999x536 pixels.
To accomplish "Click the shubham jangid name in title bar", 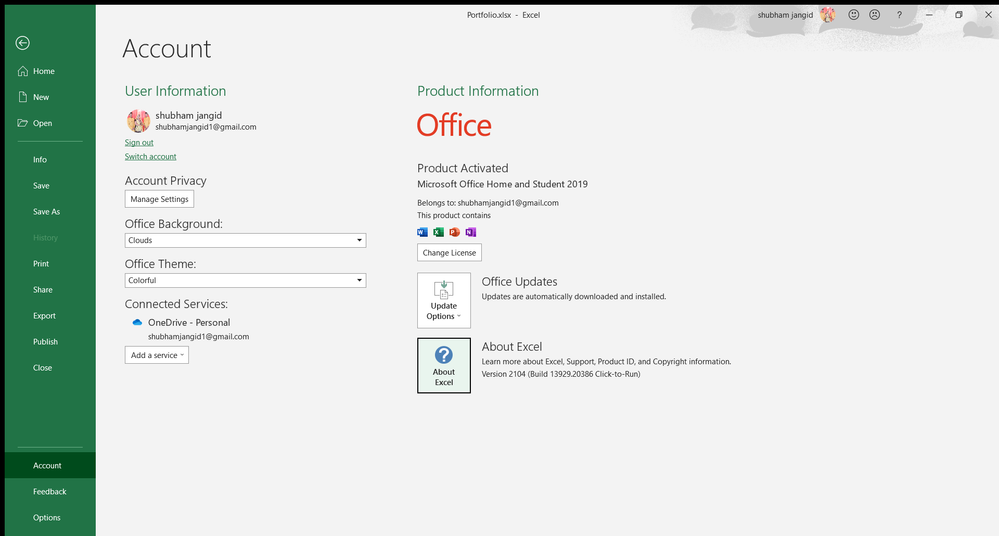I will pos(785,15).
